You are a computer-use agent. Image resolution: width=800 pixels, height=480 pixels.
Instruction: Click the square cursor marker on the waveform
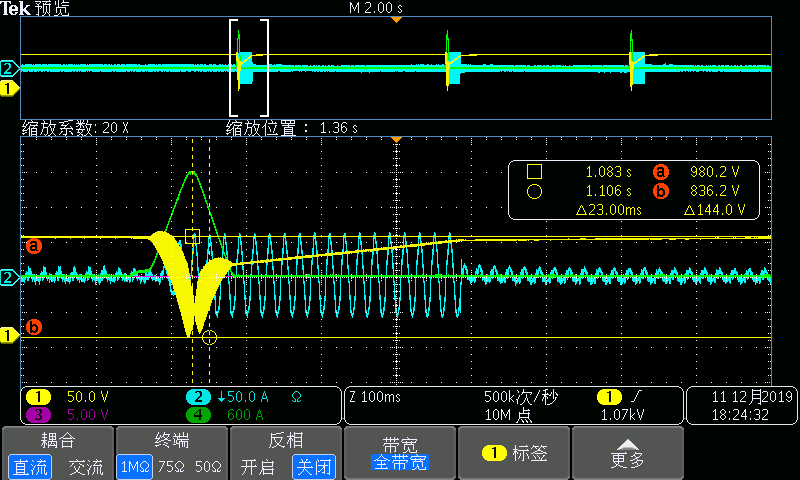tap(193, 236)
